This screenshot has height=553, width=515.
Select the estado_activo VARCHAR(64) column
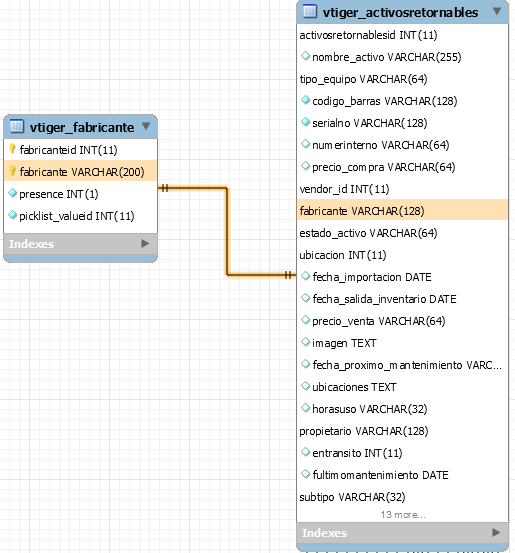pyautogui.click(x=402, y=233)
